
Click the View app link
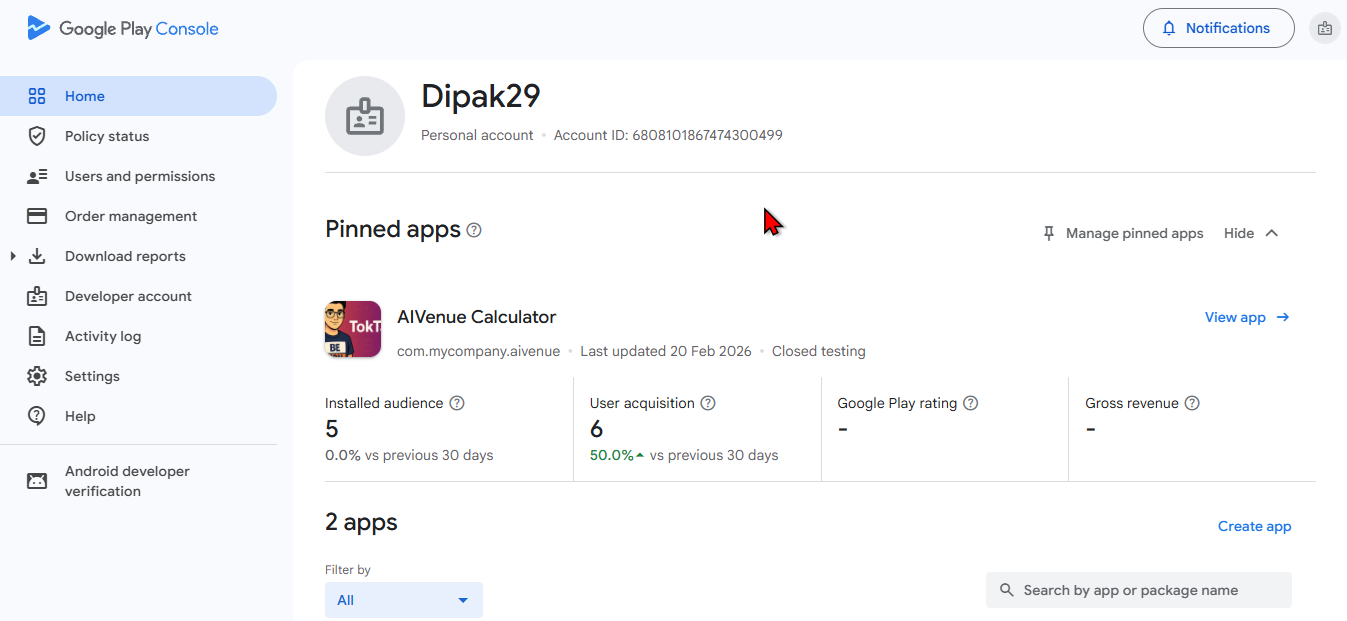pyautogui.click(x=1247, y=317)
